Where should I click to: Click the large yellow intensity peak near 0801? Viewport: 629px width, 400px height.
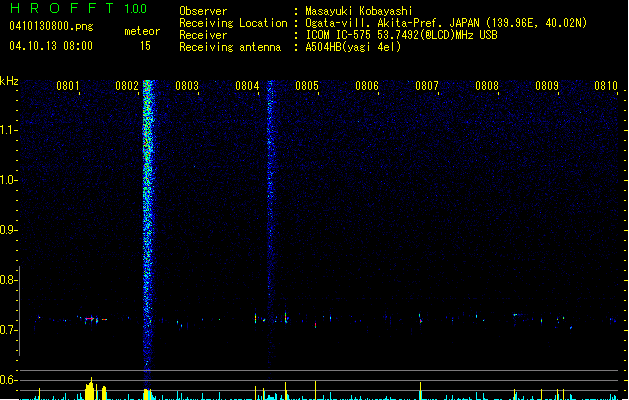click(x=90, y=389)
